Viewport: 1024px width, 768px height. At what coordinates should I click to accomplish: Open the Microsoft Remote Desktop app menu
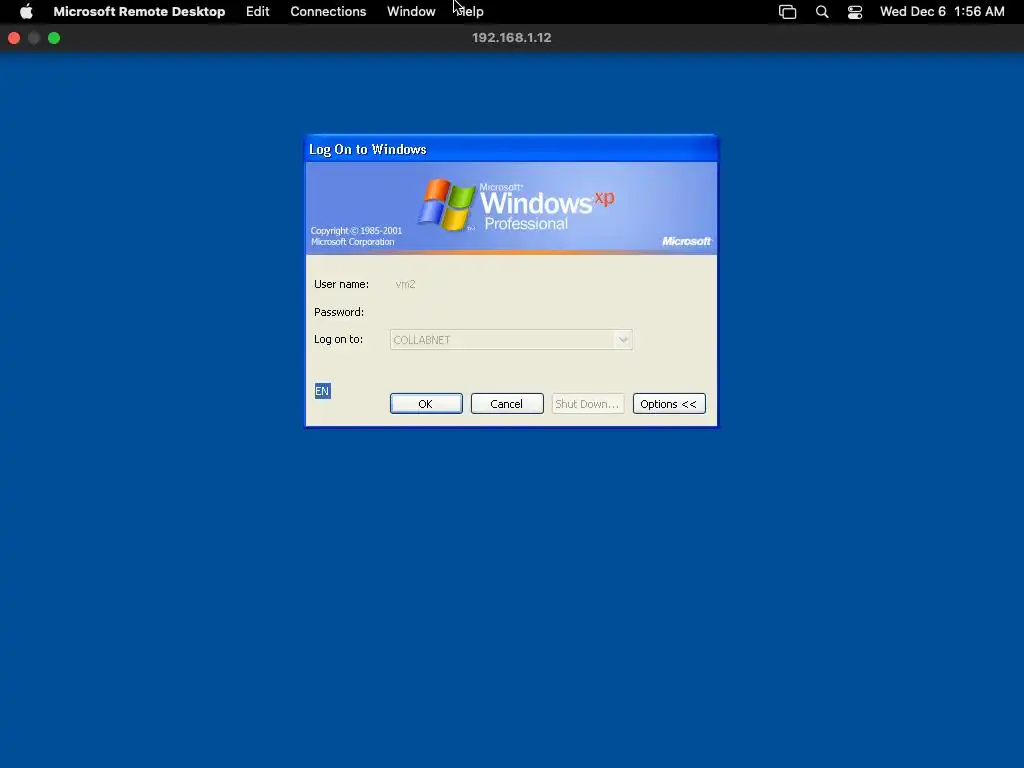(x=139, y=12)
